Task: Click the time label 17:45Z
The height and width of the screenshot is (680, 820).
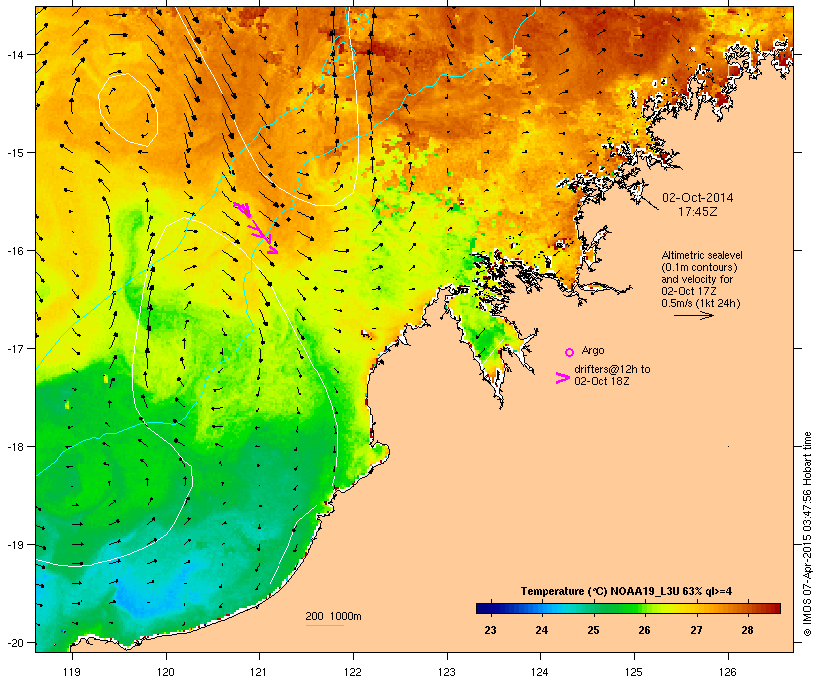Action: (x=698, y=212)
